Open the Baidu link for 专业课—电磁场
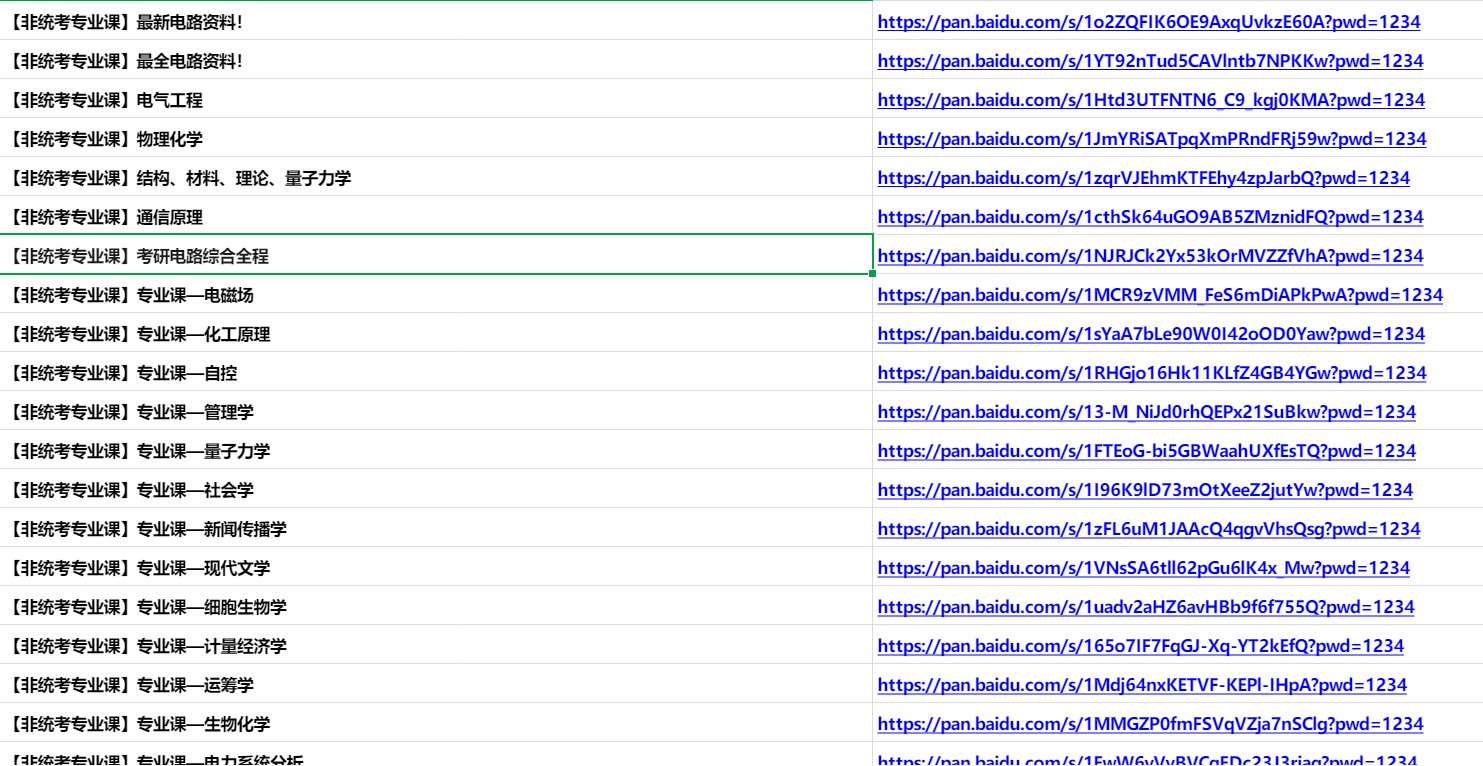The image size is (1483, 766). point(1160,295)
